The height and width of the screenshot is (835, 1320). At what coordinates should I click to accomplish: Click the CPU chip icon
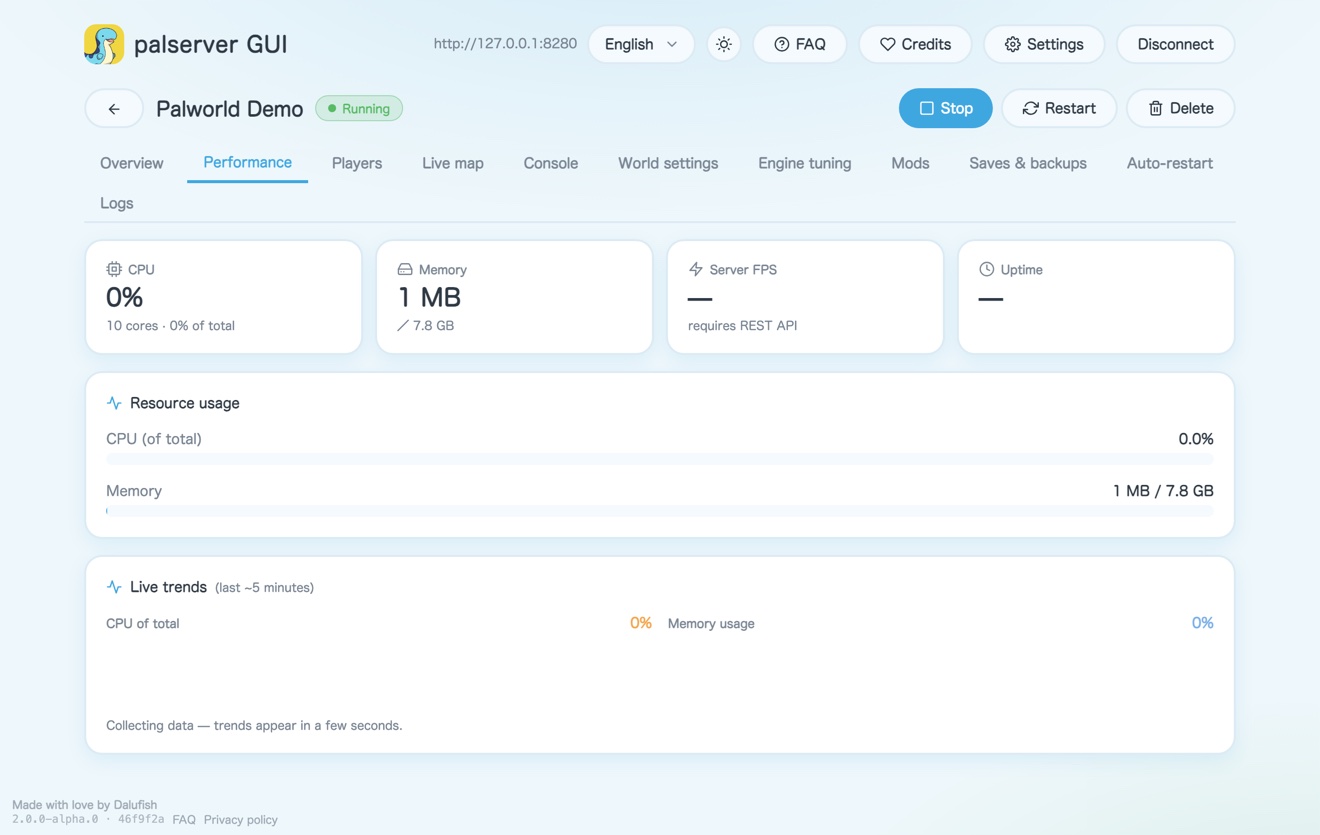coord(114,269)
